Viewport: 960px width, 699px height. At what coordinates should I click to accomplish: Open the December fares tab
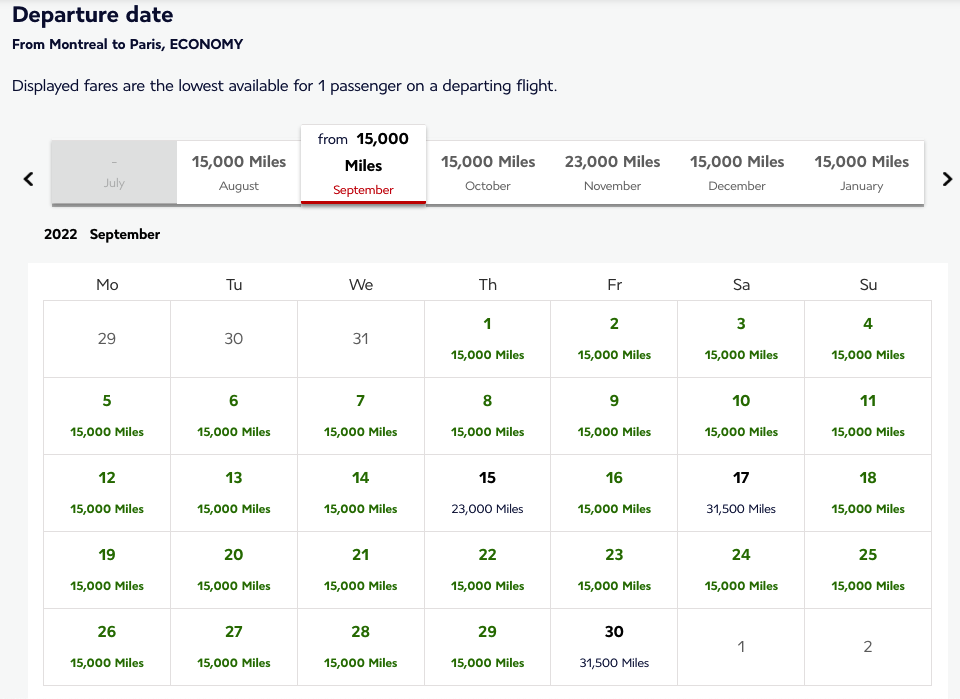pos(737,172)
